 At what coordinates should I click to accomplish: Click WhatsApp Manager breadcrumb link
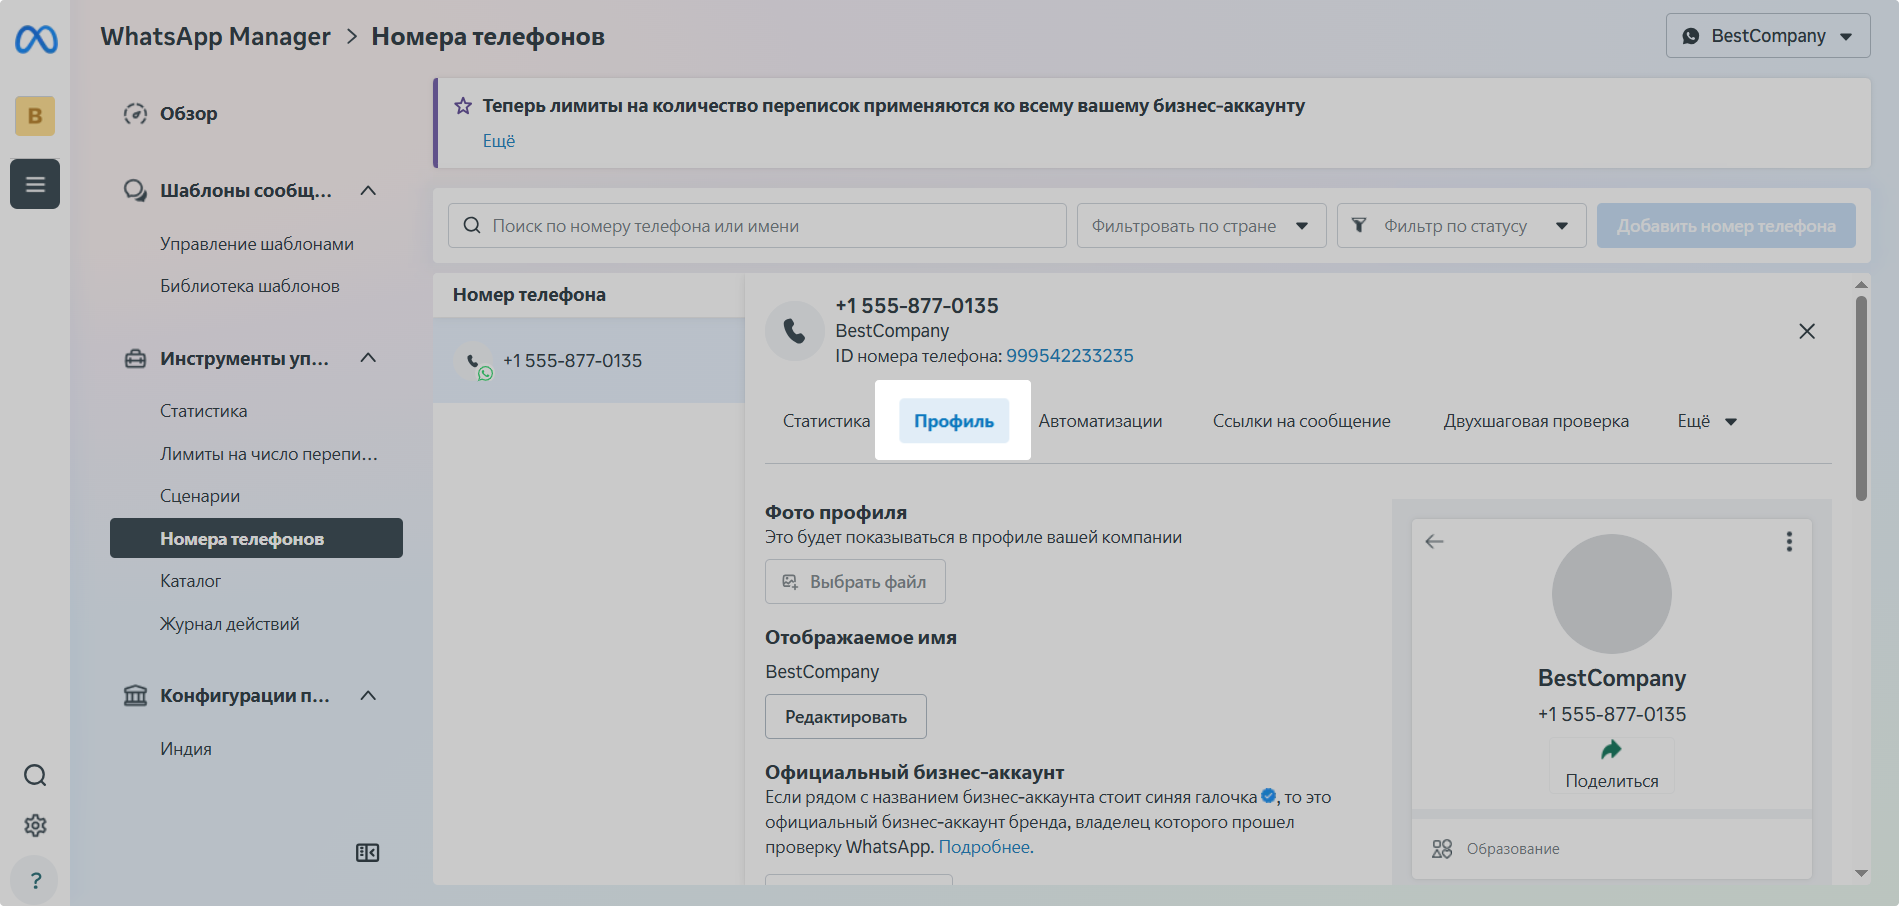coord(215,37)
